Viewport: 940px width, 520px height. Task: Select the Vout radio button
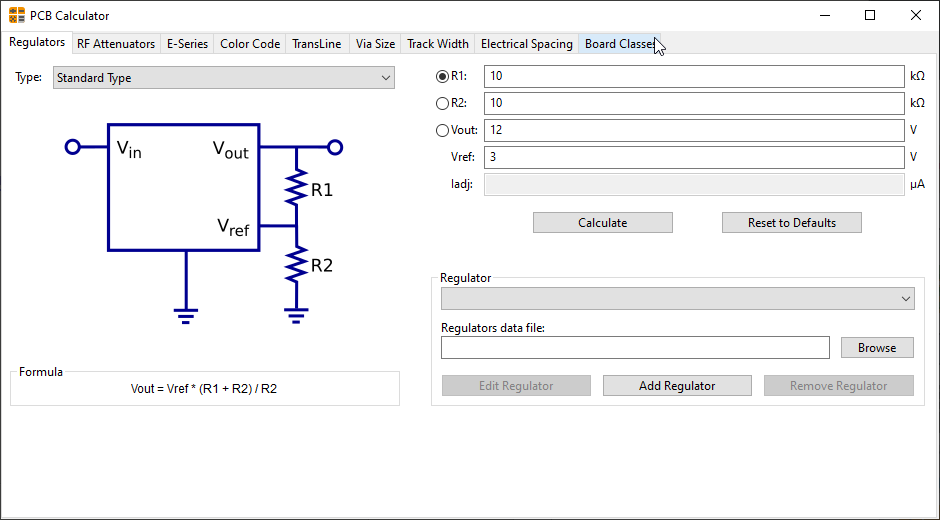click(x=443, y=130)
